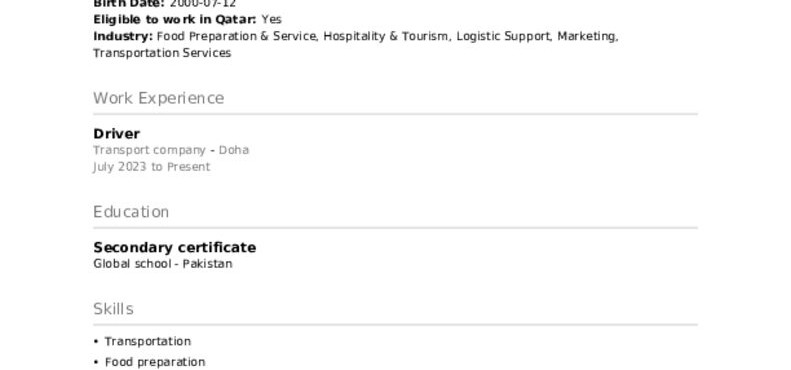The image size is (791, 370).
Task: Click the Marketing industry text
Action: tap(587, 36)
